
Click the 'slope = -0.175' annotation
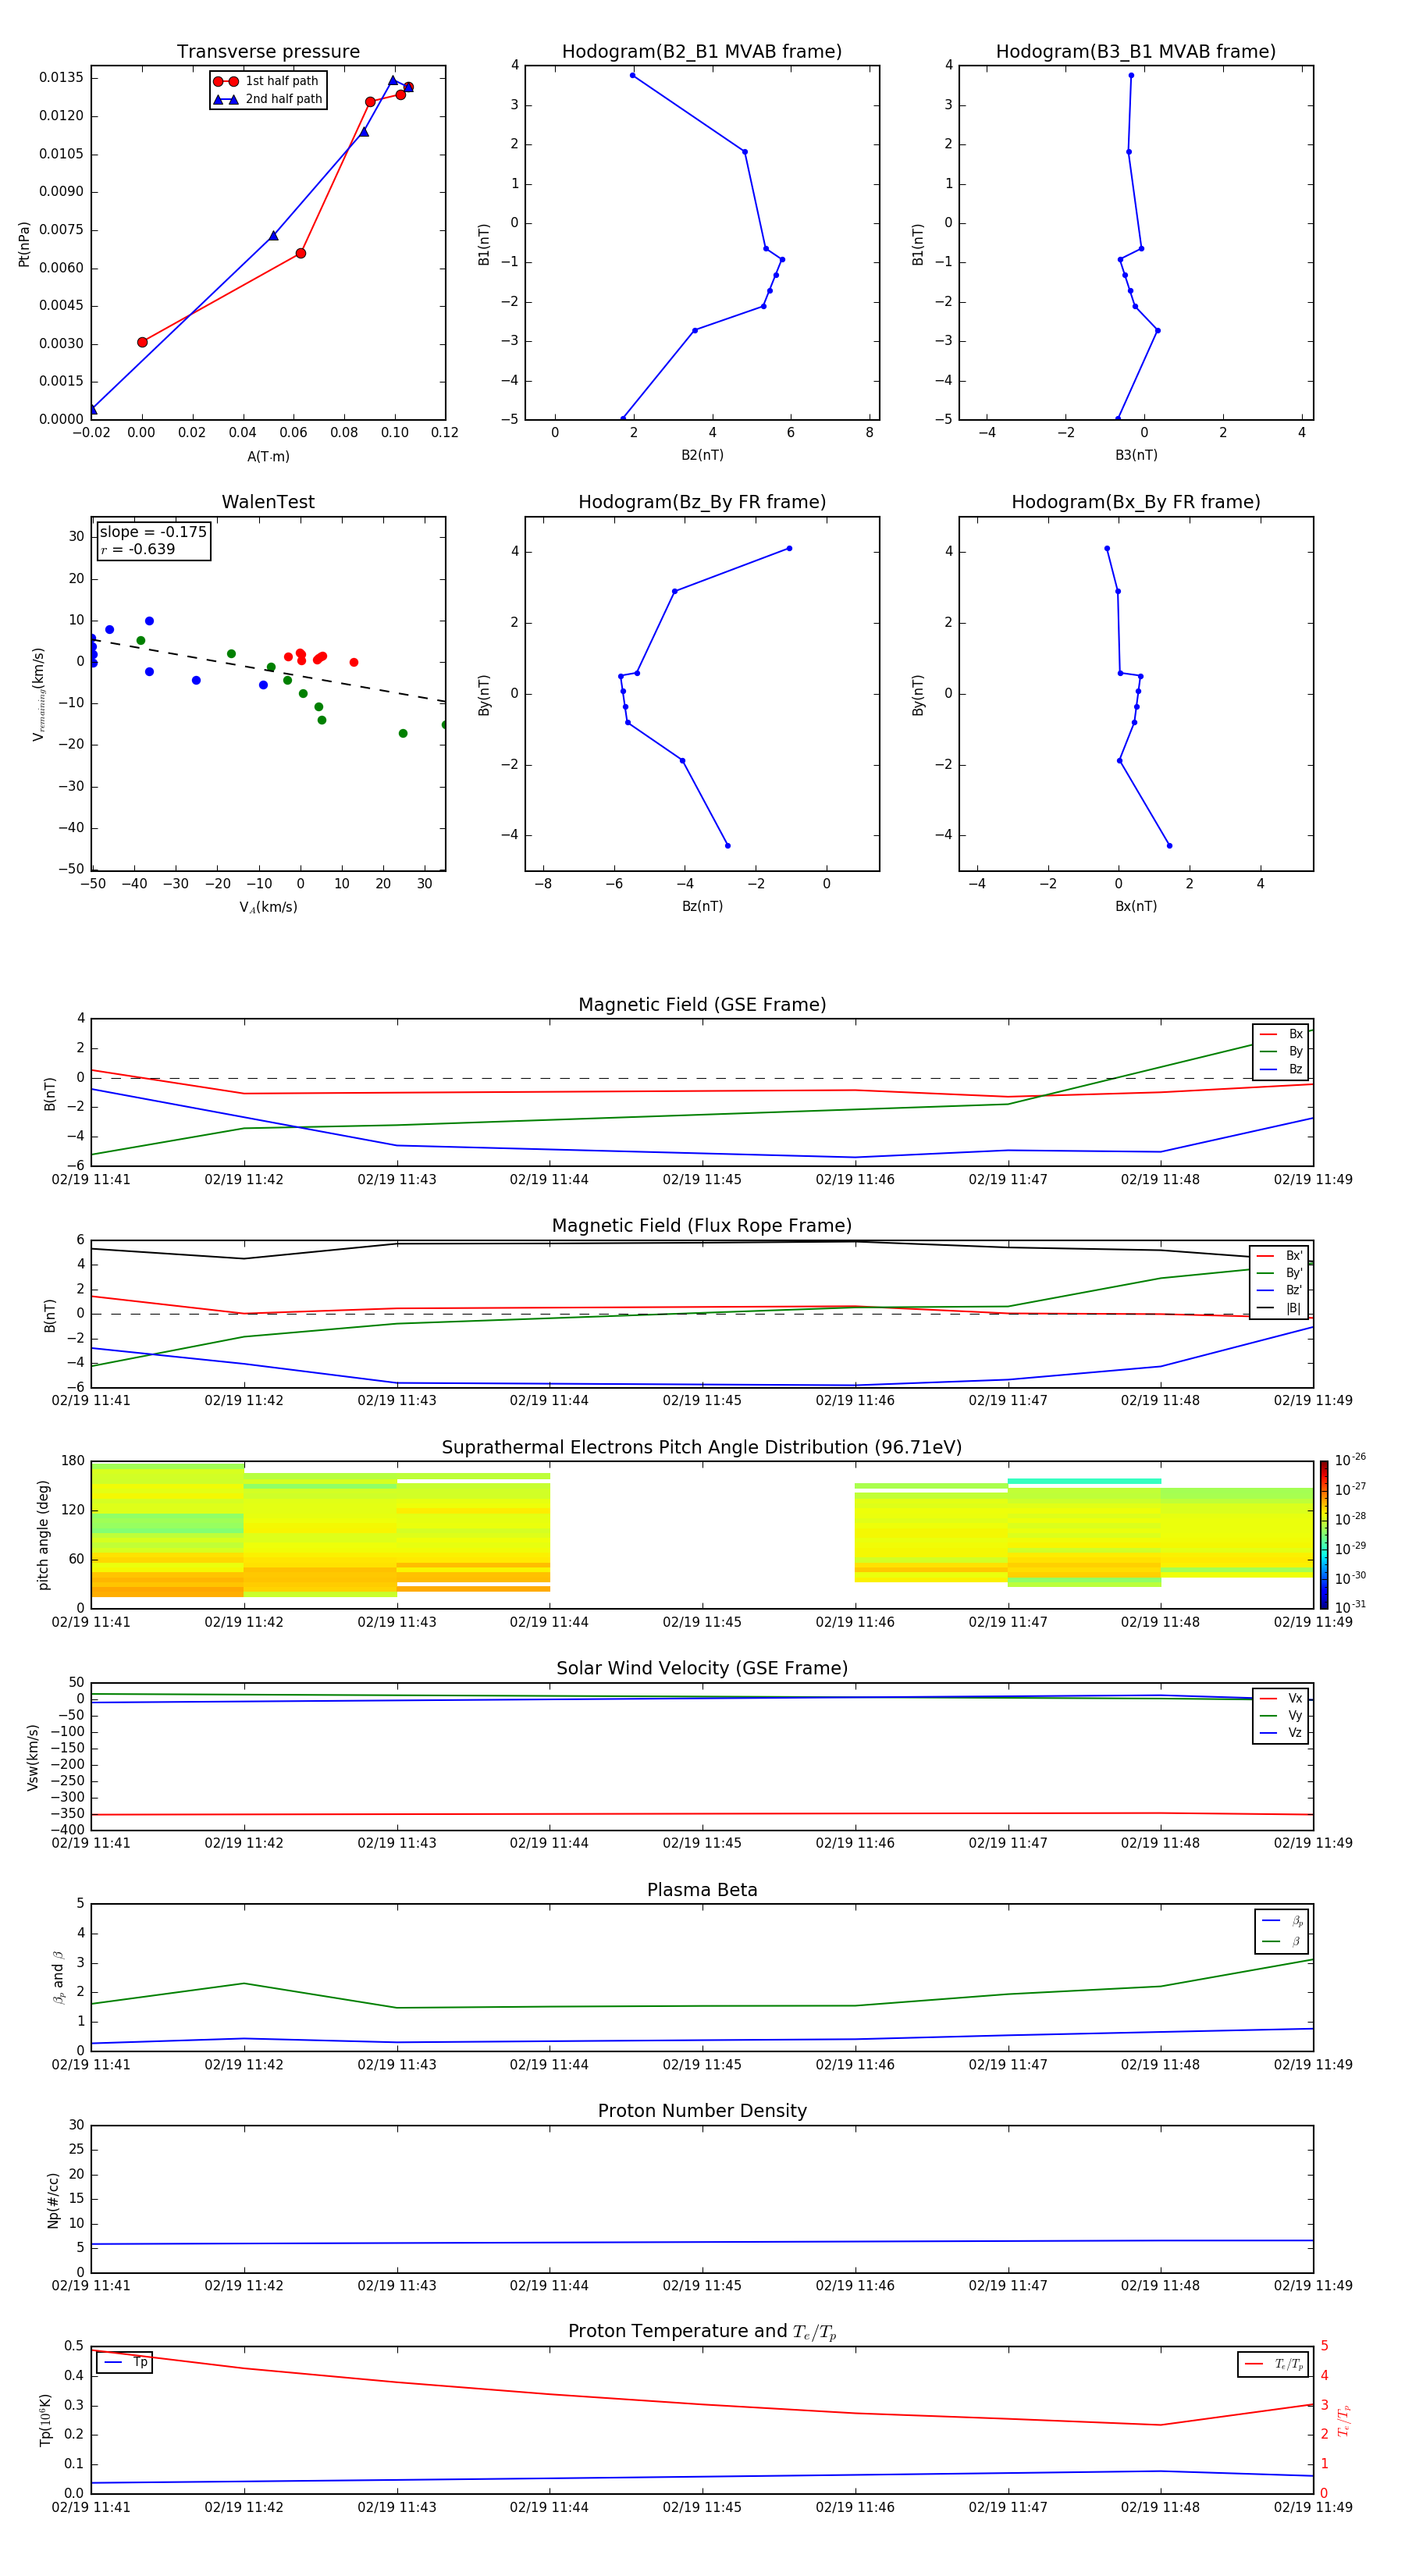pyautogui.click(x=153, y=532)
